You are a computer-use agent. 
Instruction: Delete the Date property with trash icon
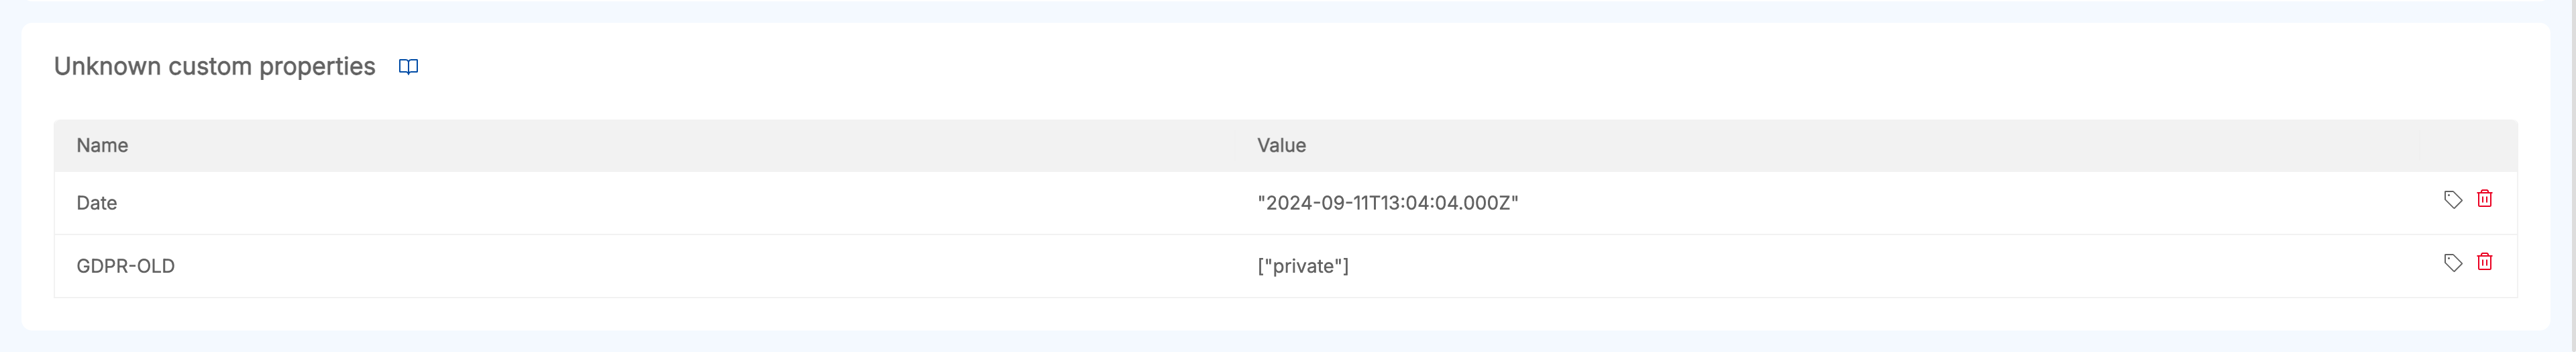click(x=2484, y=199)
